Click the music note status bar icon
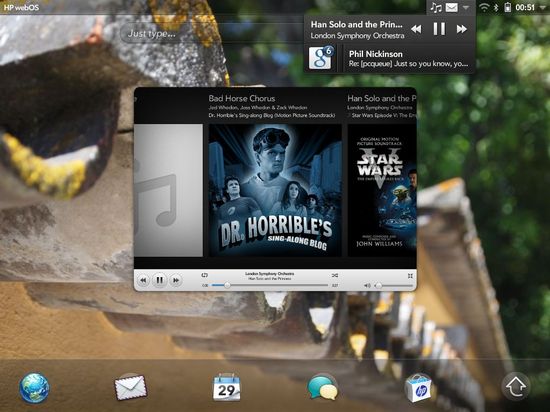 (436, 7)
